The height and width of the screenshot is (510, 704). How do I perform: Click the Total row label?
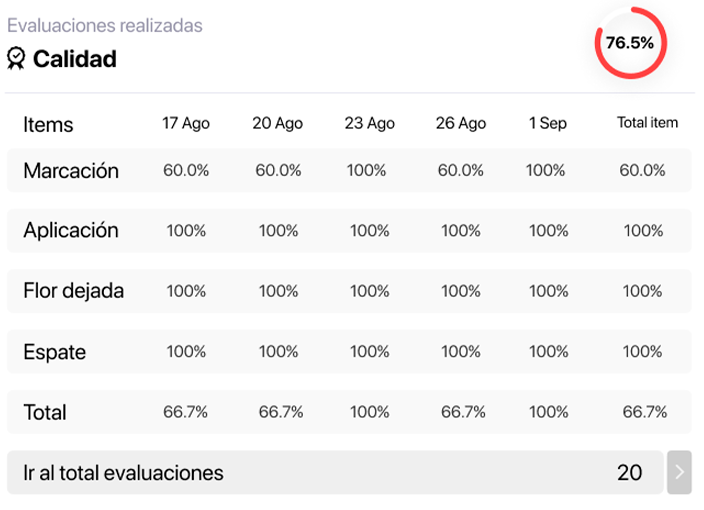45,412
